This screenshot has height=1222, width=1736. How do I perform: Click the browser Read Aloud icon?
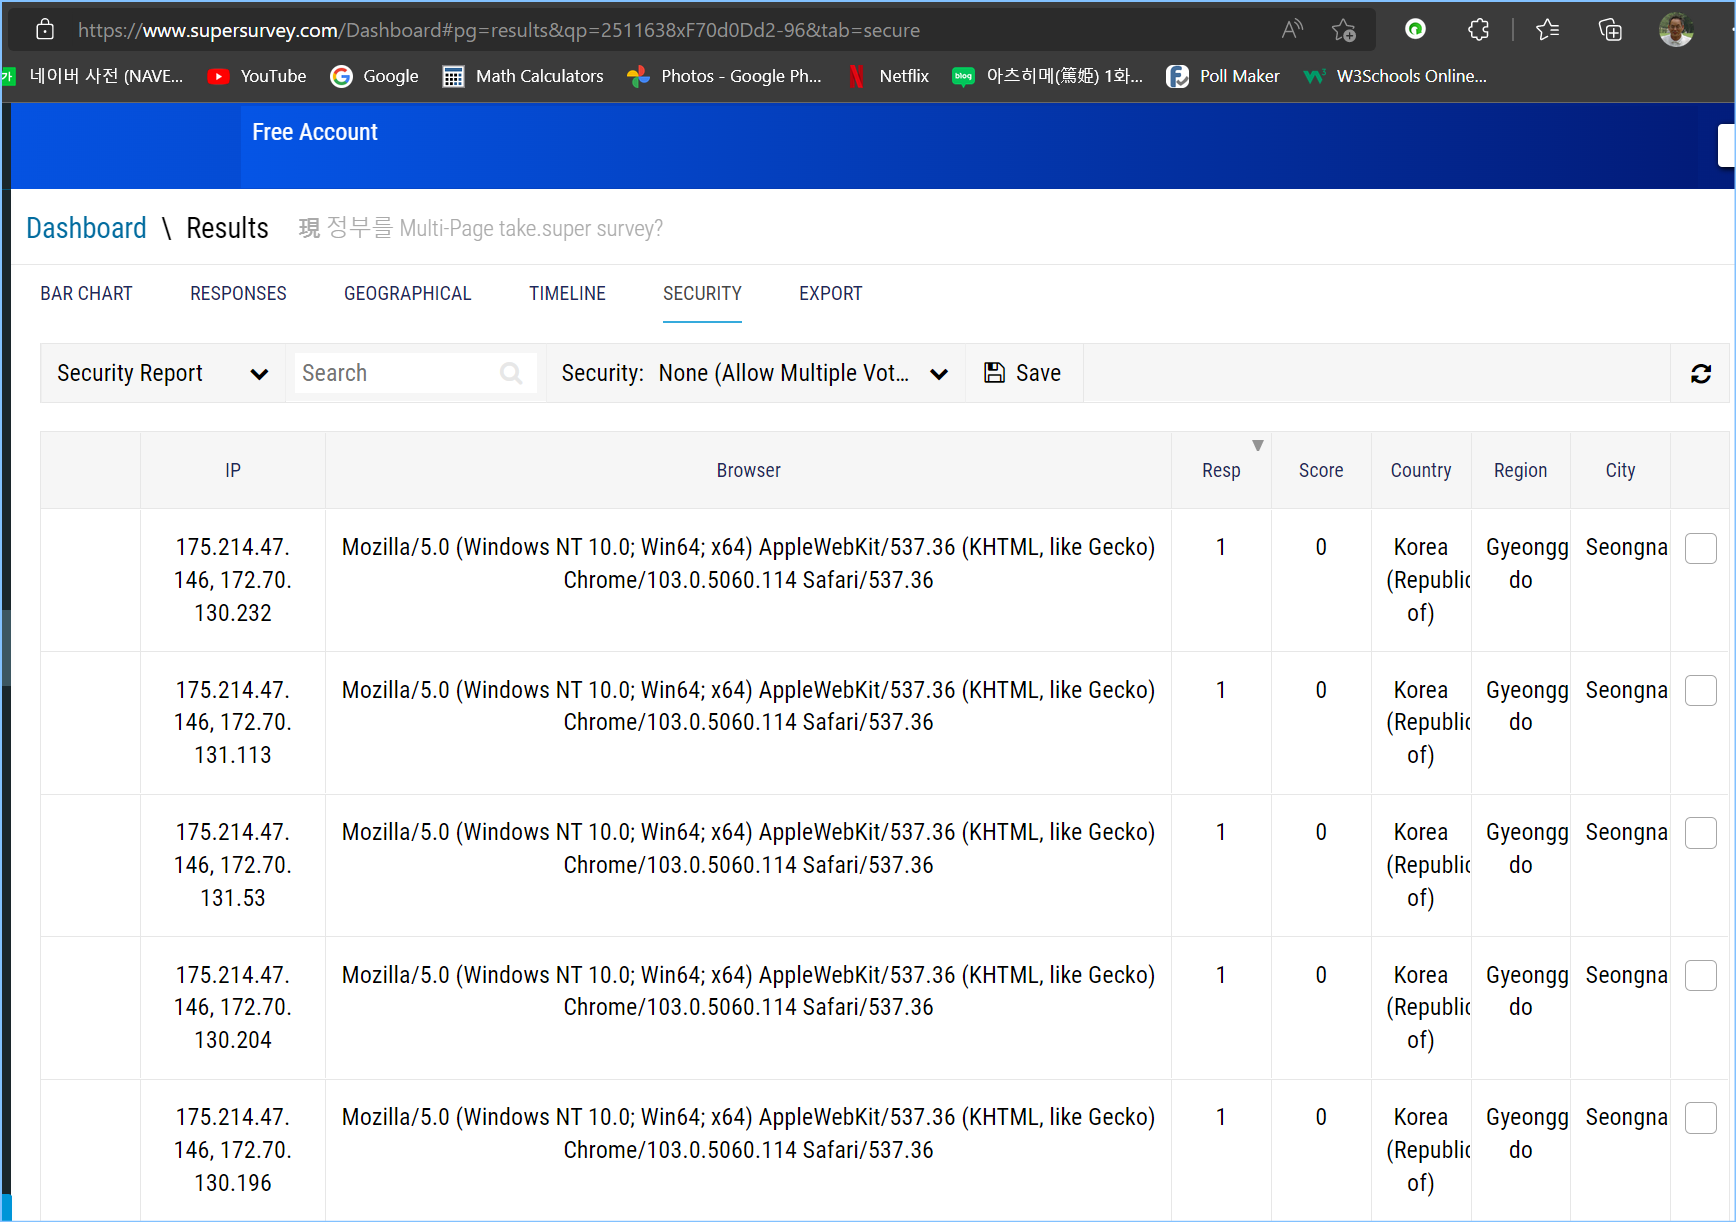click(1292, 30)
